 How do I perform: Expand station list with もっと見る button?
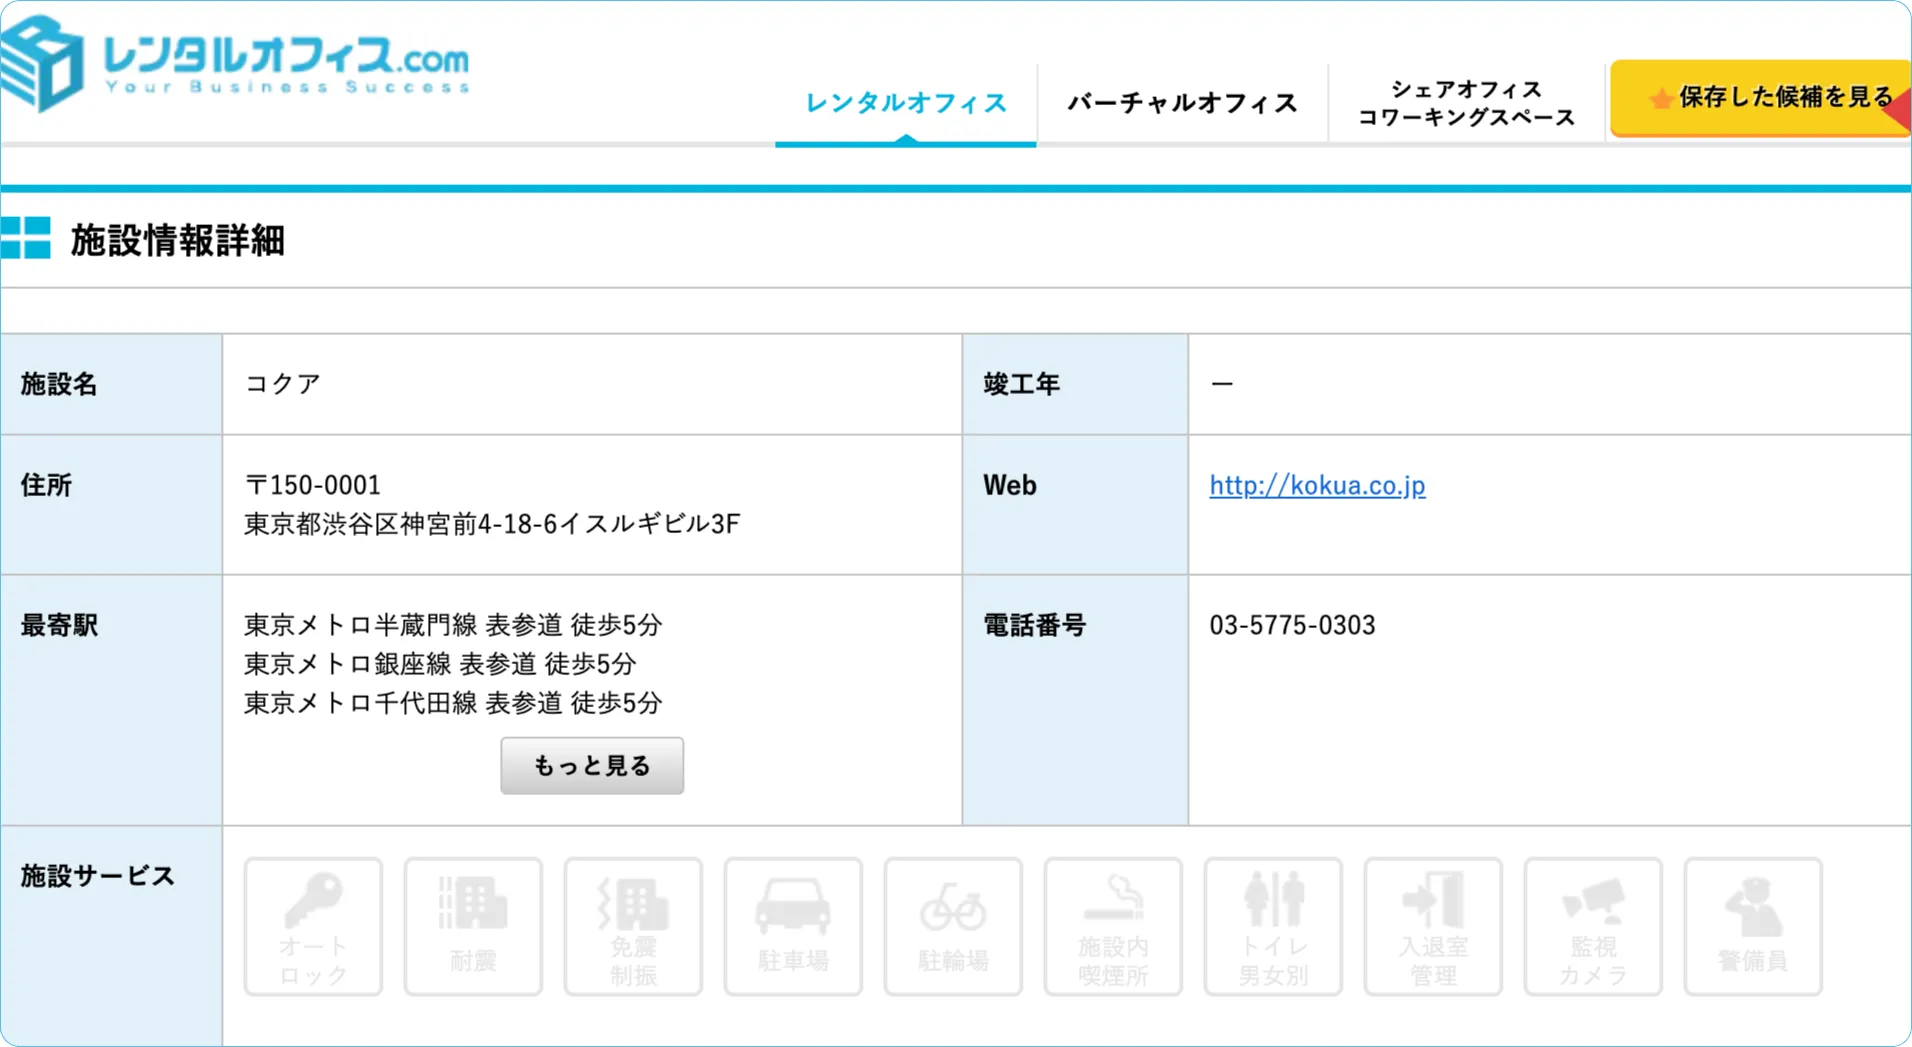(592, 764)
